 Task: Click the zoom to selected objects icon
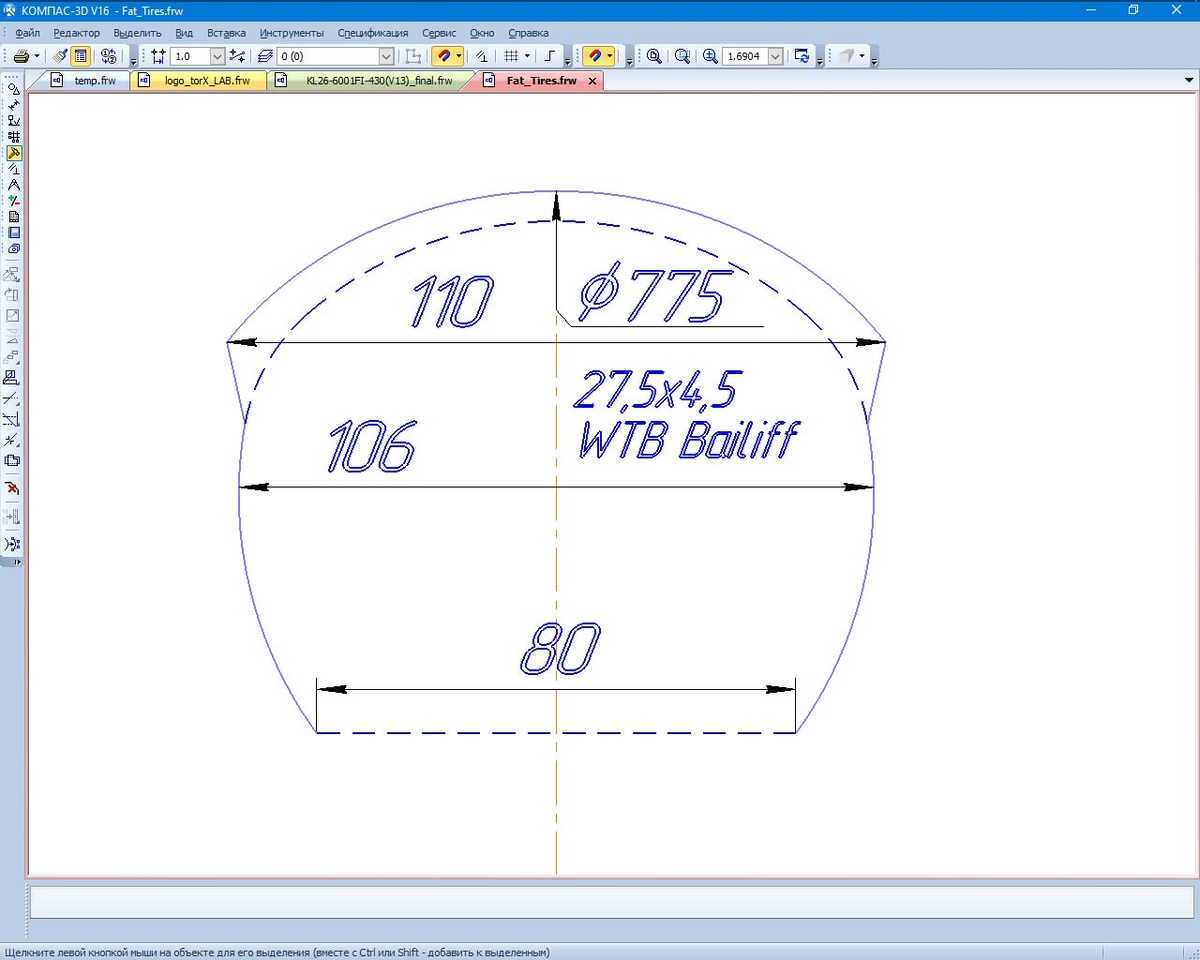pyautogui.click(x=682, y=57)
